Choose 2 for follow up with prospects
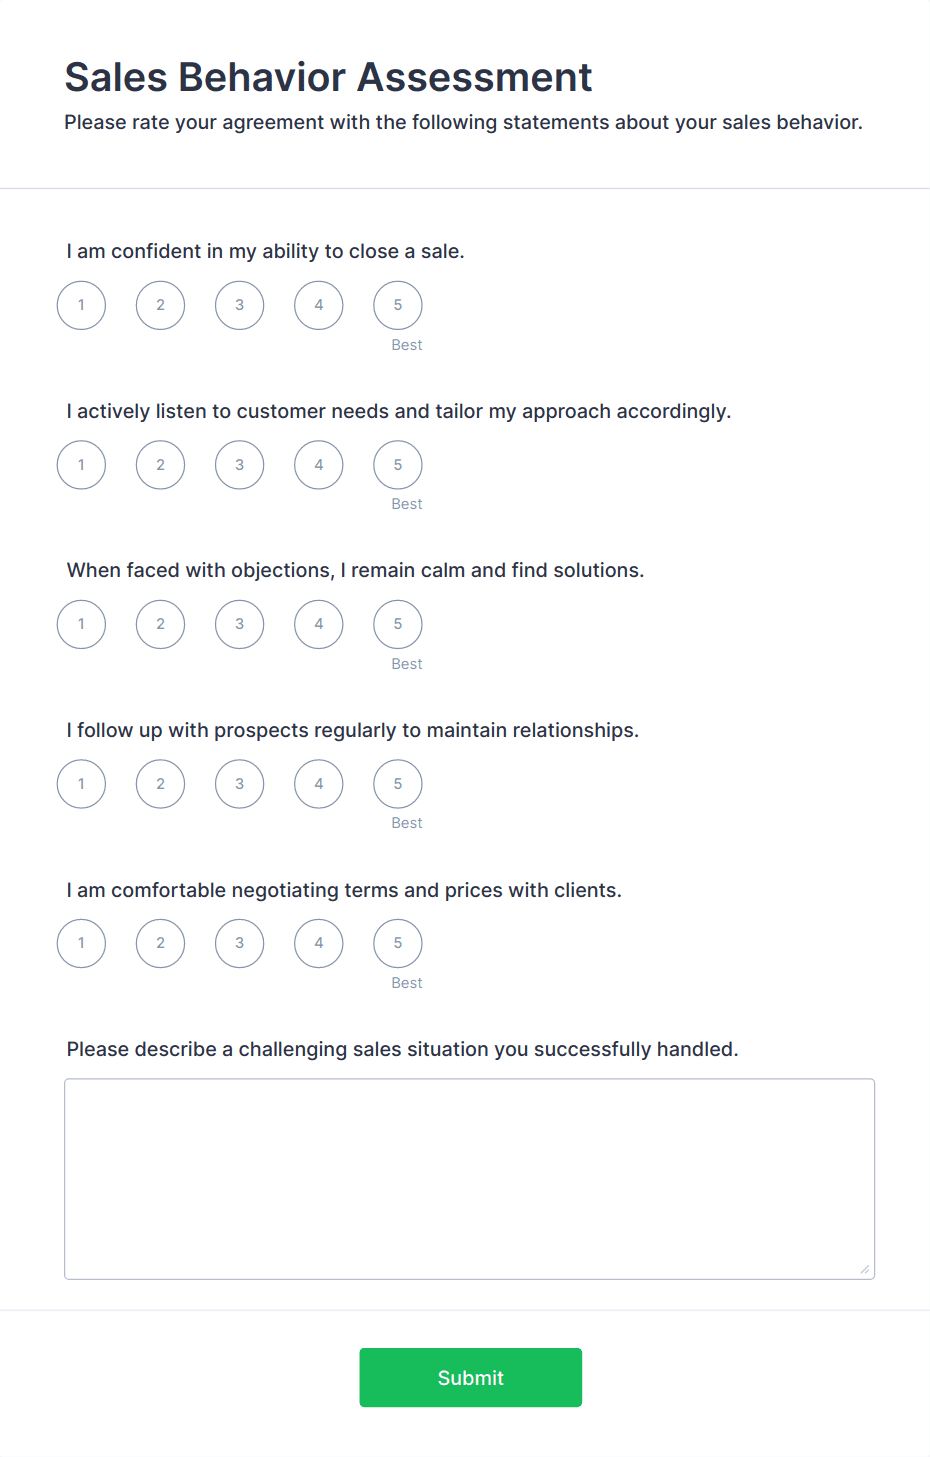The height and width of the screenshot is (1457, 930). pos(161,784)
